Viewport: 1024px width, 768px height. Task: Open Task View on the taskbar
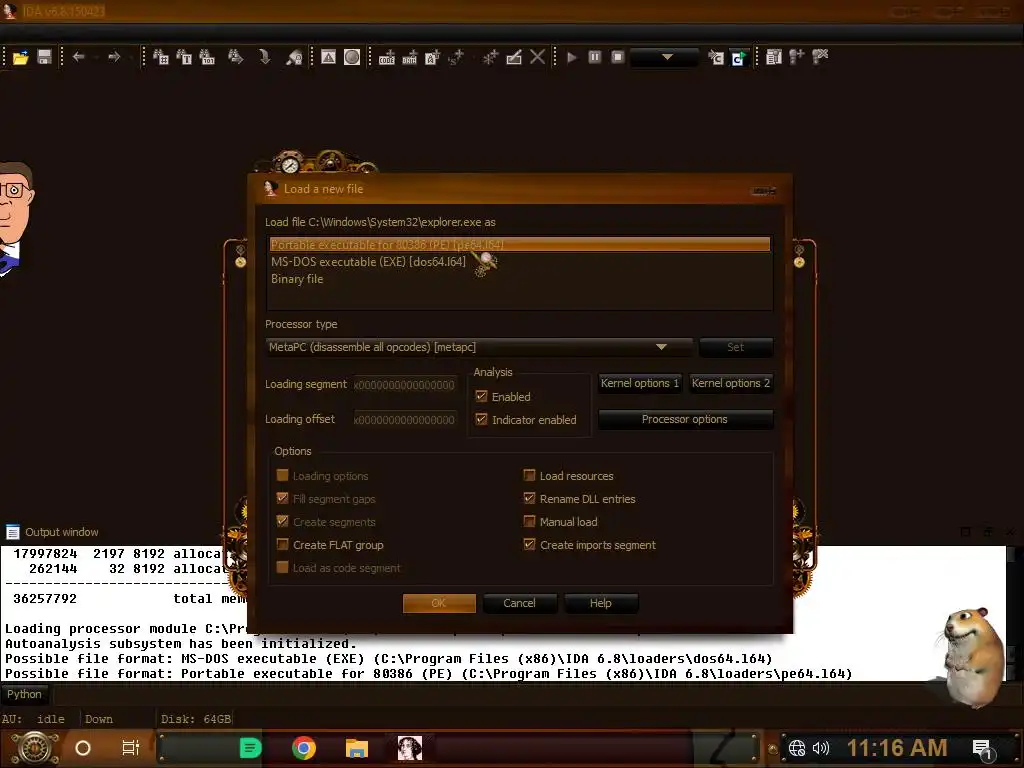click(x=131, y=748)
